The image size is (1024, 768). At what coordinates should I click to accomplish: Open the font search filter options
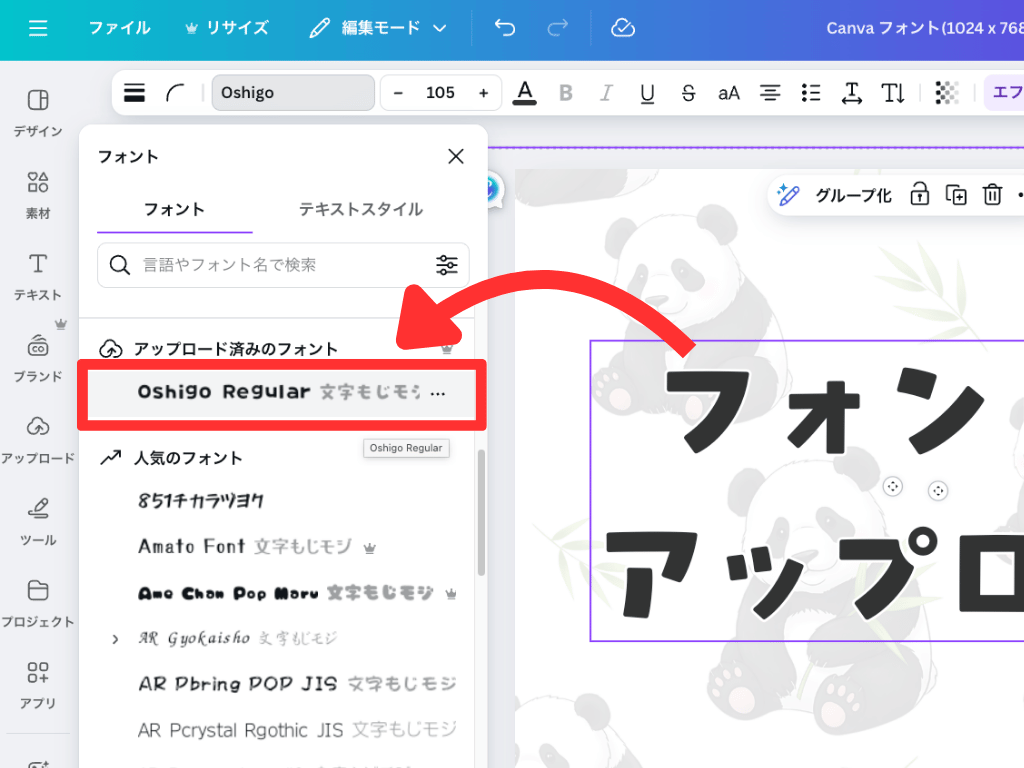(x=449, y=265)
